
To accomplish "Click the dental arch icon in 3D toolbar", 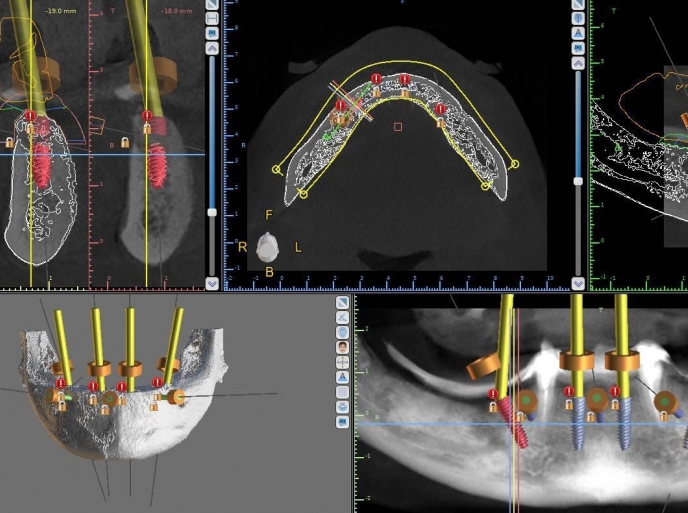I will 342,407.
